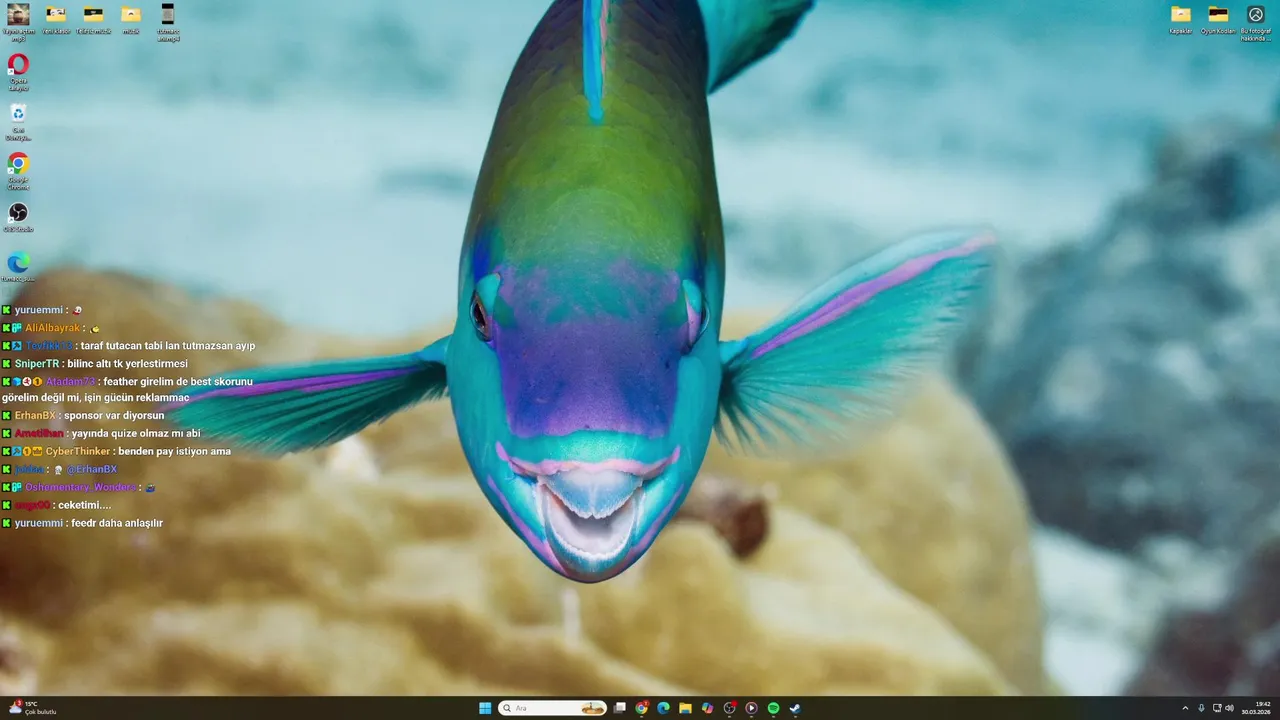The image size is (1280, 720).
Task: Click username 'AliAlbayrak' in chat overlay
Action: (52, 328)
